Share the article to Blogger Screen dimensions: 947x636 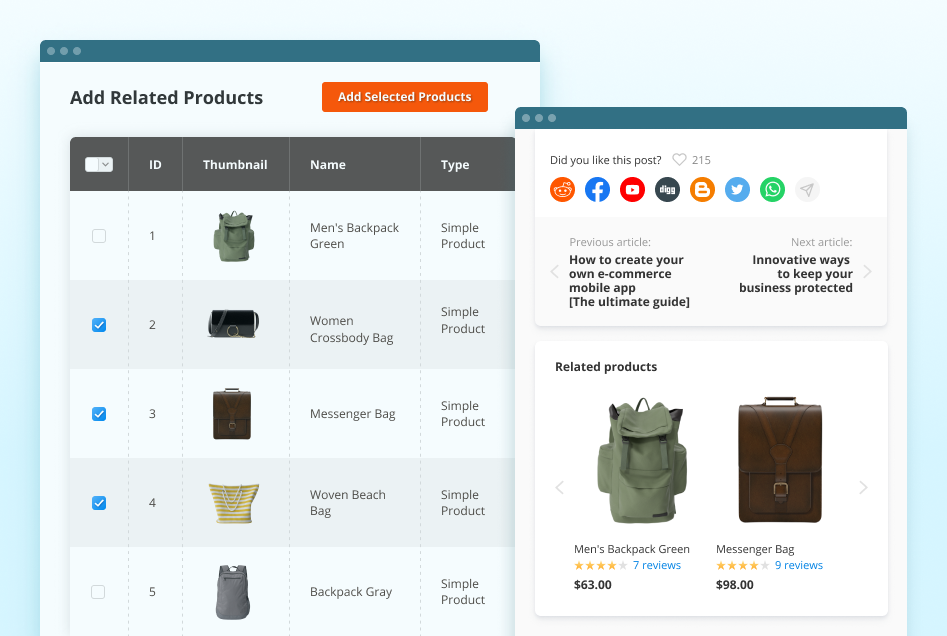pos(702,189)
